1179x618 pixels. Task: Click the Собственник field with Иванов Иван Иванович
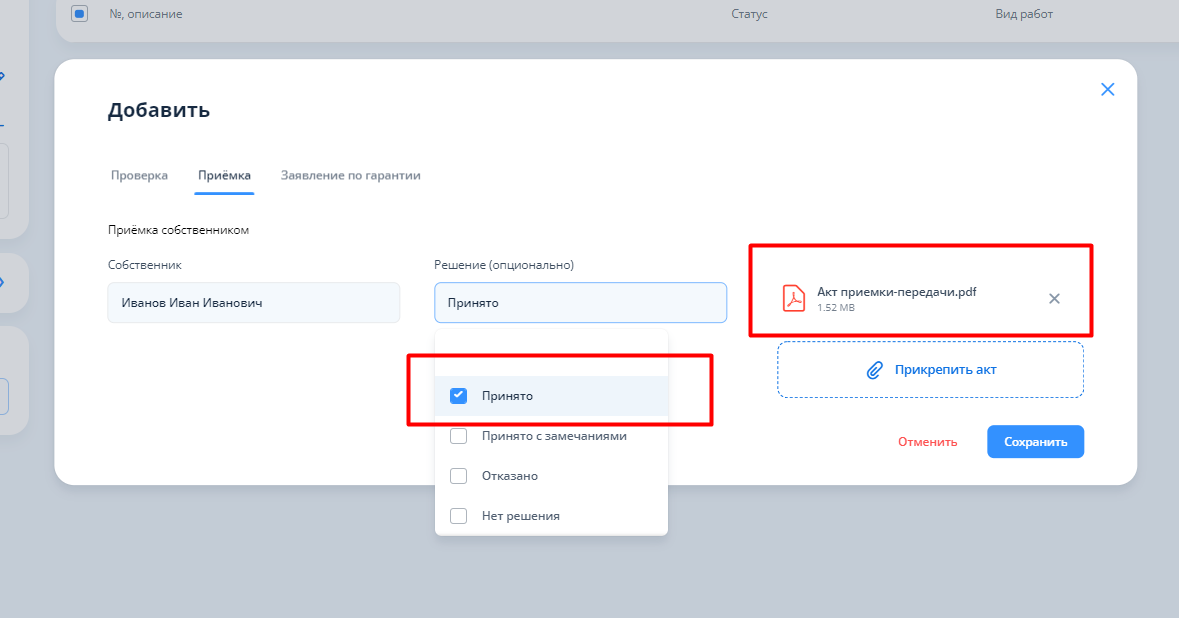[x=253, y=302]
